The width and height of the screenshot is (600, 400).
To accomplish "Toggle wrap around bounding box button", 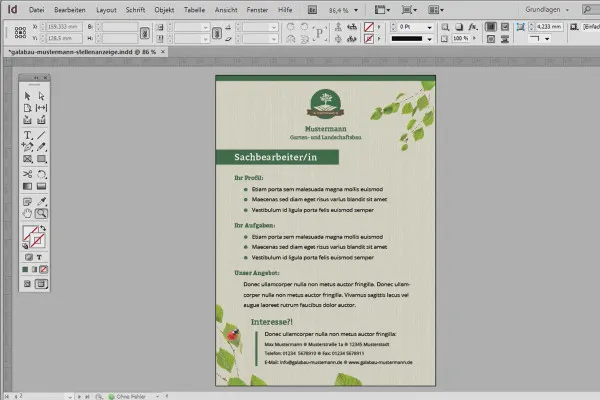I will pos(505,26).
